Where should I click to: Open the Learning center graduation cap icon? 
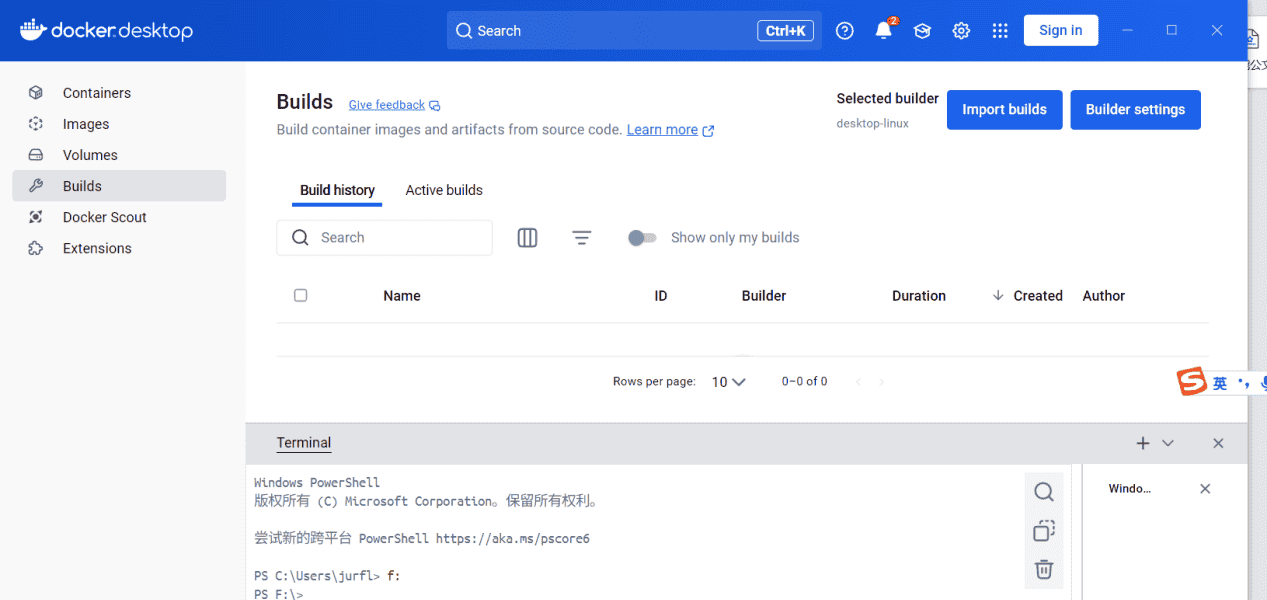pyautogui.click(x=922, y=31)
